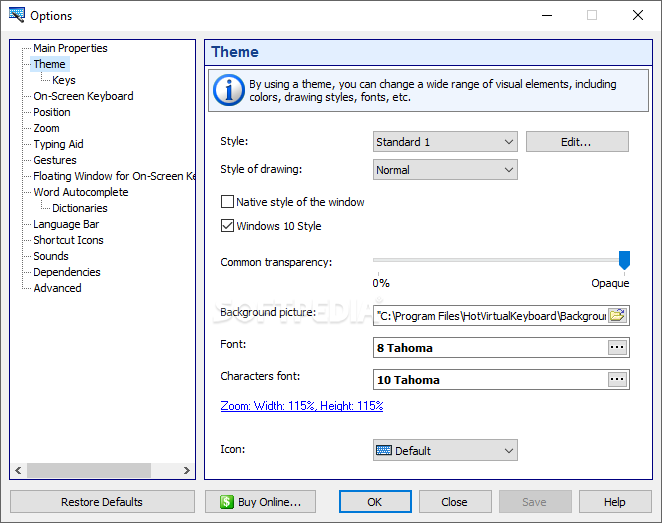Image resolution: width=662 pixels, height=523 pixels.
Task: Click the tree panel scroll left arrow
Action: [x=18, y=470]
